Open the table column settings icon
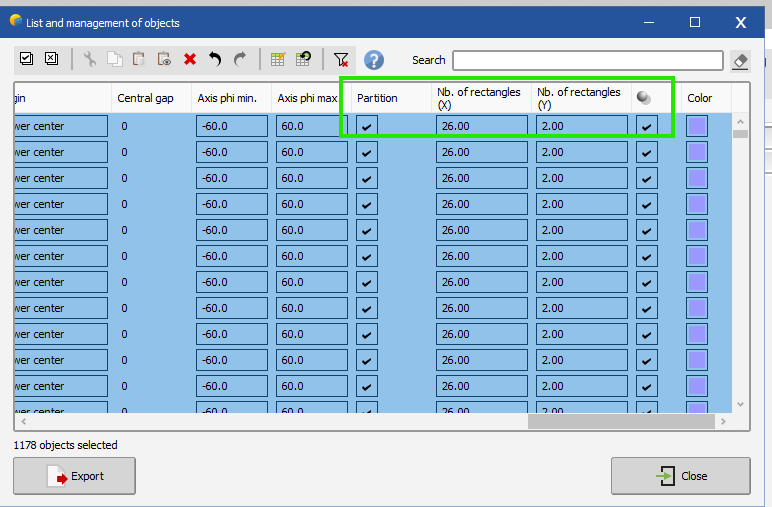Viewport: 772px width, 507px height. [x=278, y=60]
